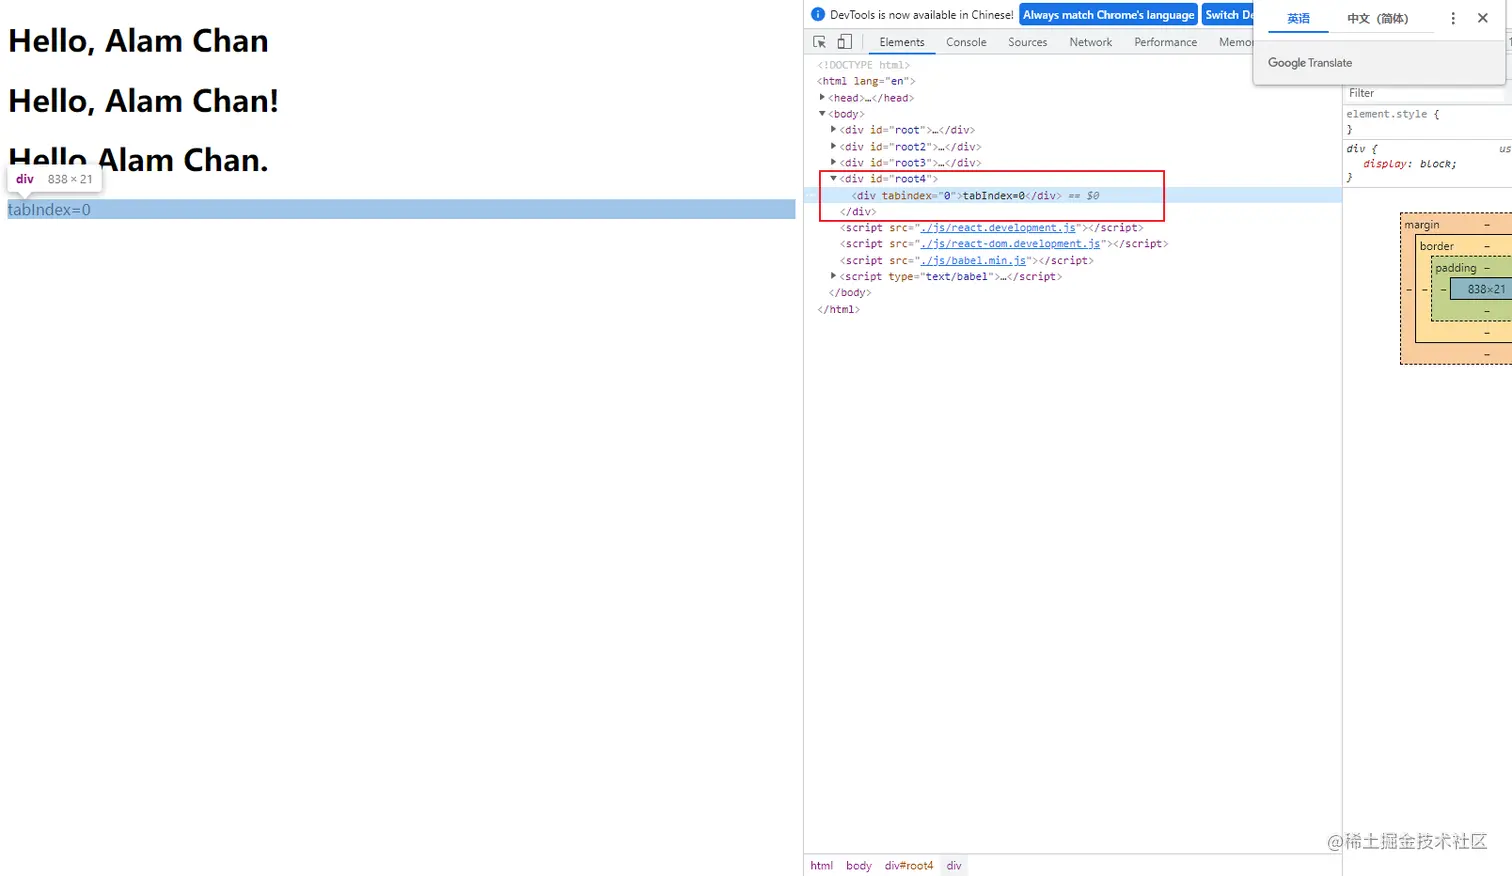Expand the head element node
The width and height of the screenshot is (1512, 876).
coord(822,98)
